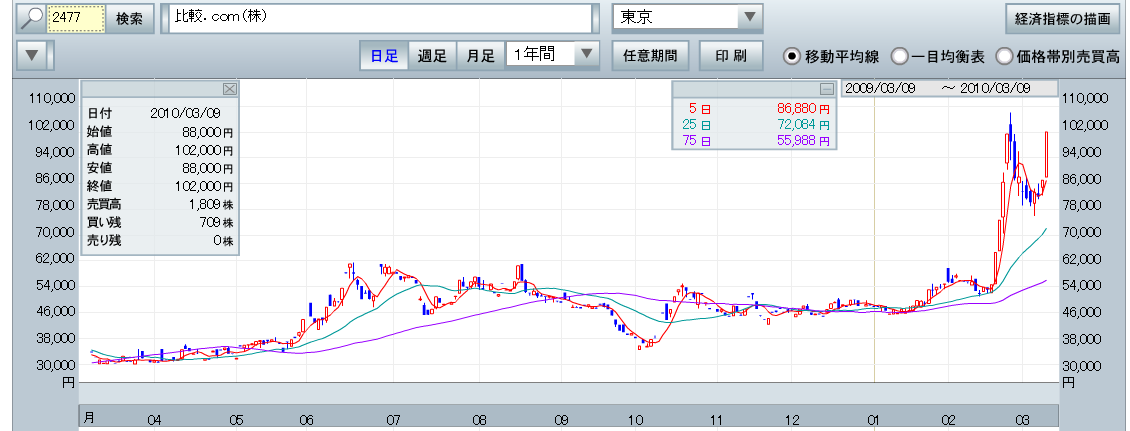Viewport: 1130px width, 431px height.
Task: Click the month timeline bar at 08
Action: (480, 420)
